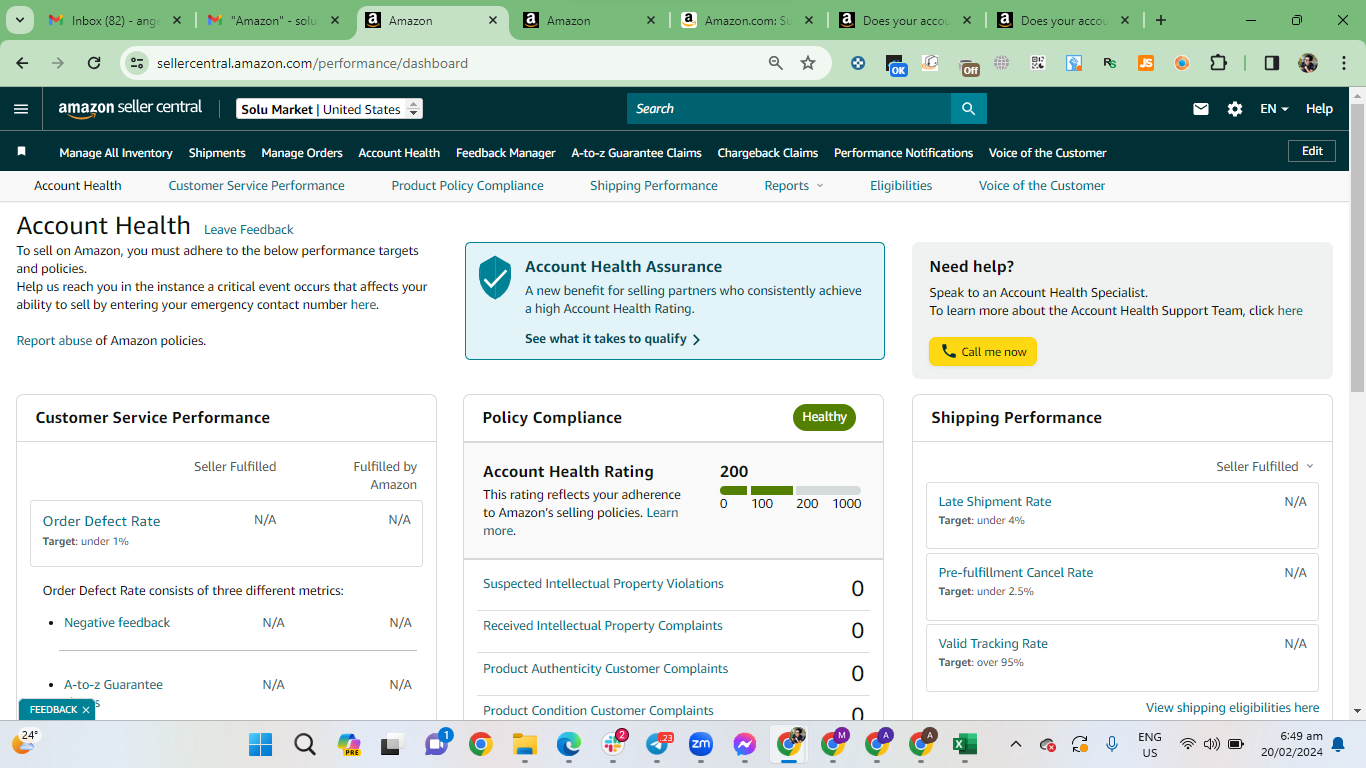Click the search magnifier button
Viewport: 1366px width, 768px height.
[968, 109]
